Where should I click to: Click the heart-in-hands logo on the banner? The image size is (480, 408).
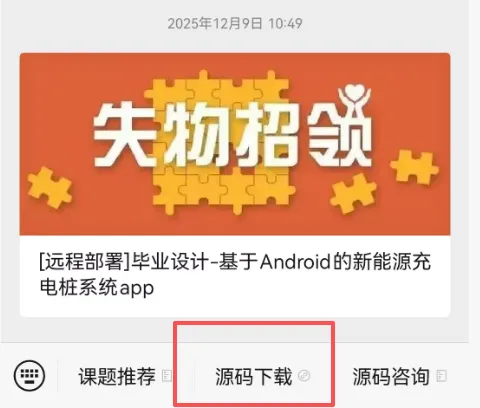pos(354,97)
